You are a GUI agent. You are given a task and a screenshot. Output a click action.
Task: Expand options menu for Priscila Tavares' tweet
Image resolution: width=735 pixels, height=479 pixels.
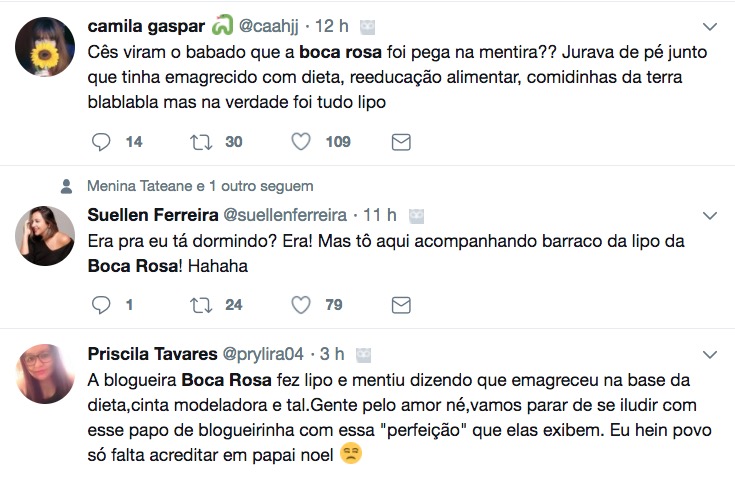[710, 354]
